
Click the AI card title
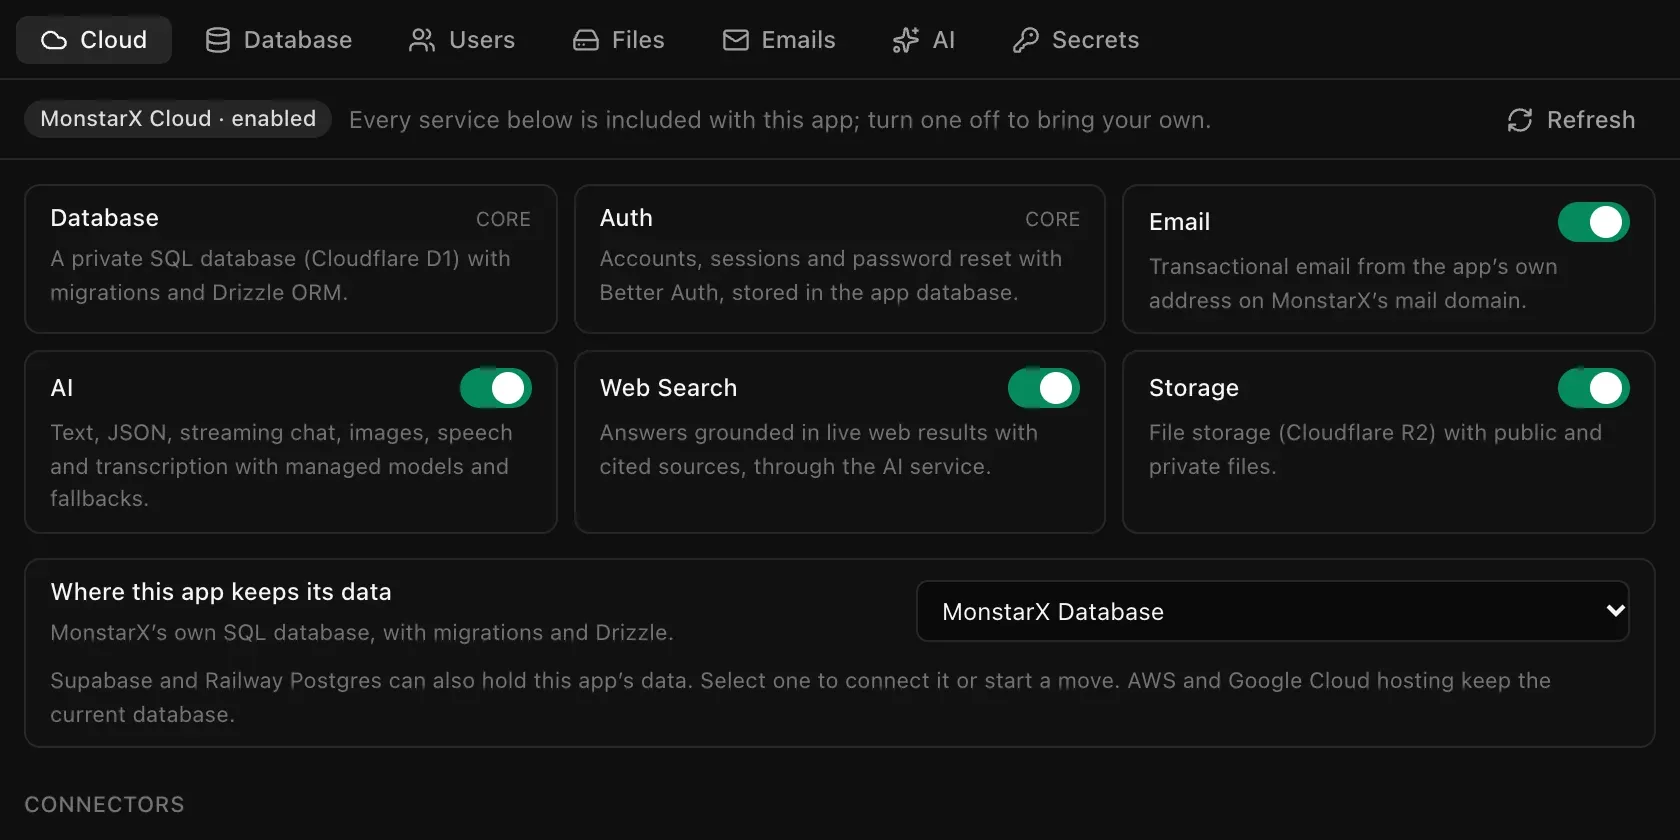pos(62,388)
